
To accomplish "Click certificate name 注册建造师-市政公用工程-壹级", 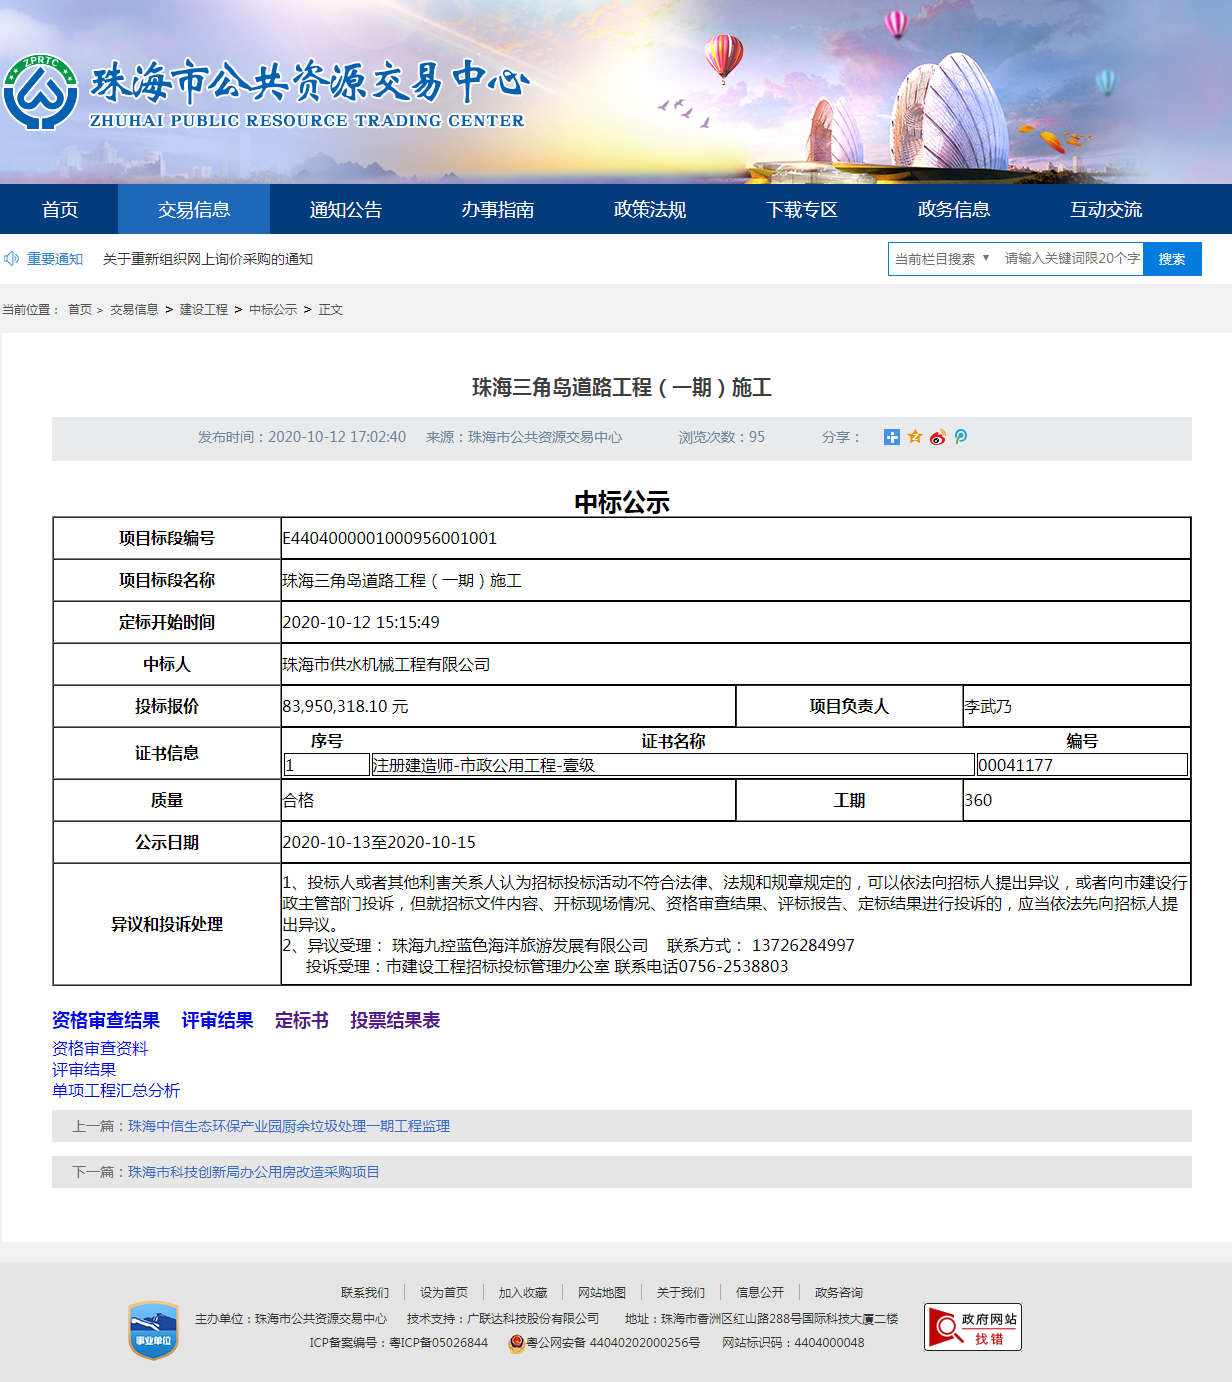I will click(x=484, y=765).
